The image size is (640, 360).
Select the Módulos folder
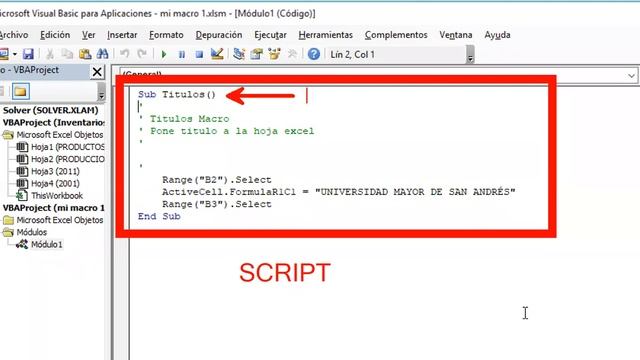(x=25, y=232)
